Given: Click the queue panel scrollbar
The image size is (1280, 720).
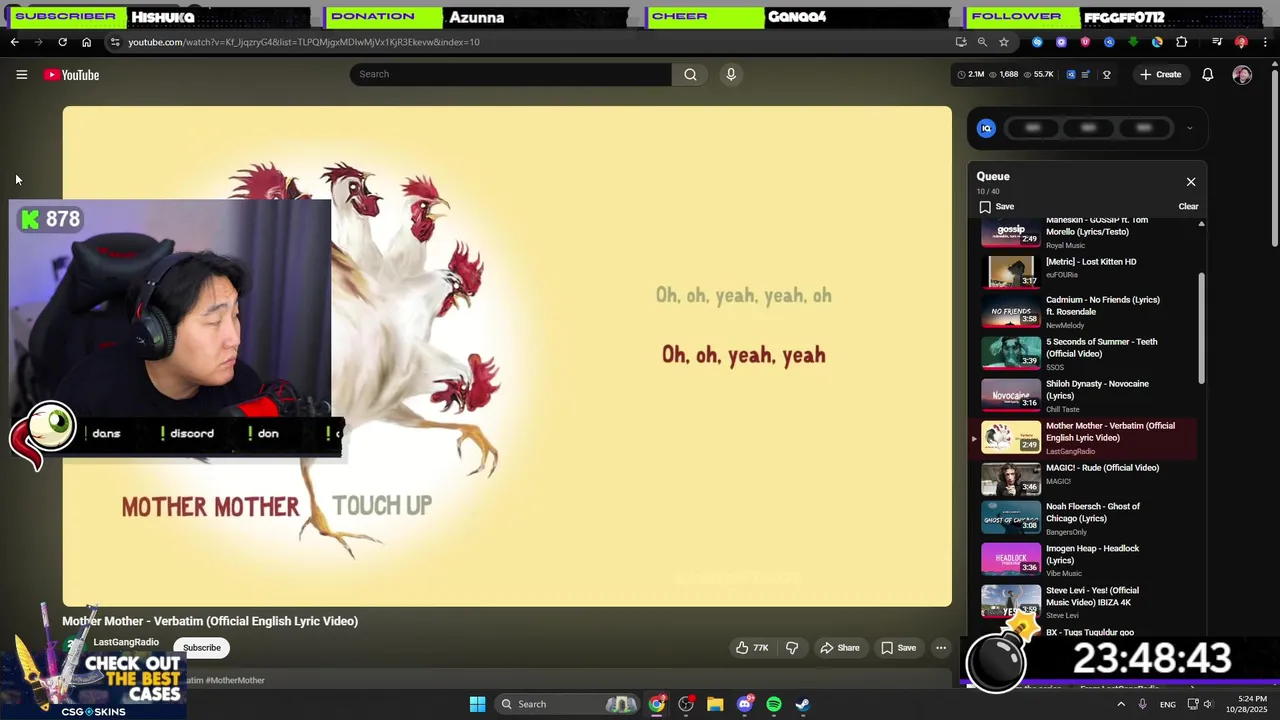Looking at the screenshot, I should click(1202, 326).
